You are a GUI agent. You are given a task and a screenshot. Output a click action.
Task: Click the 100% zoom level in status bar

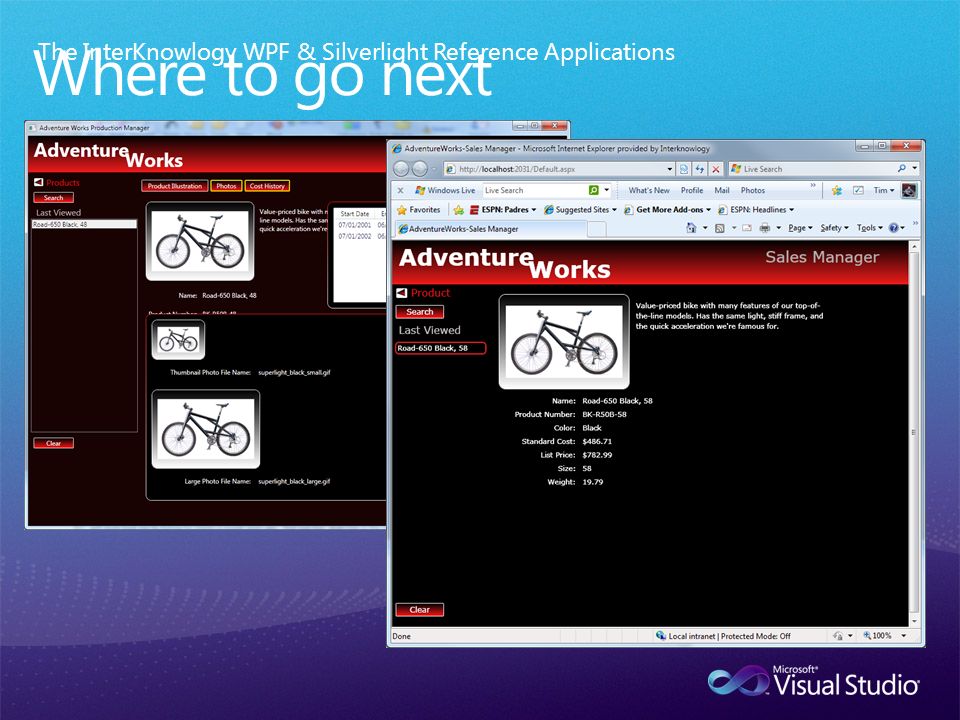pos(882,636)
